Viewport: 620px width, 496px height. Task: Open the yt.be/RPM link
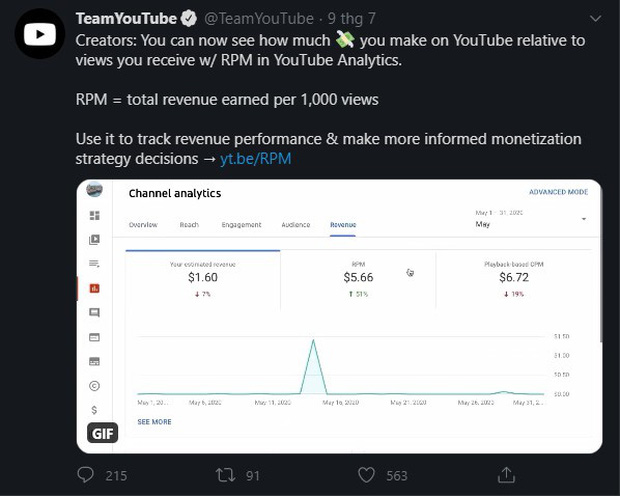click(x=256, y=159)
